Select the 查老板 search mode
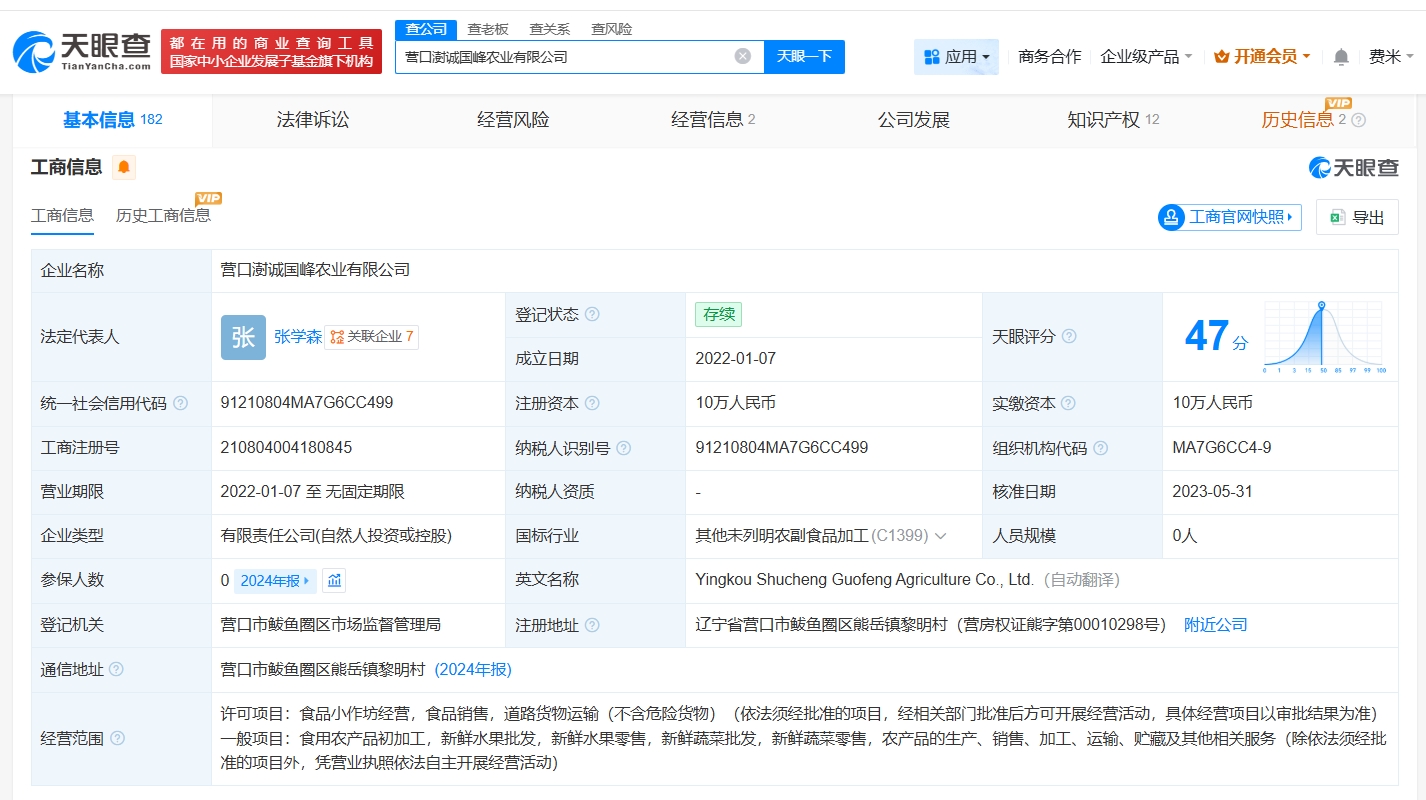Screen dimensions: 1426x800 [488, 29]
